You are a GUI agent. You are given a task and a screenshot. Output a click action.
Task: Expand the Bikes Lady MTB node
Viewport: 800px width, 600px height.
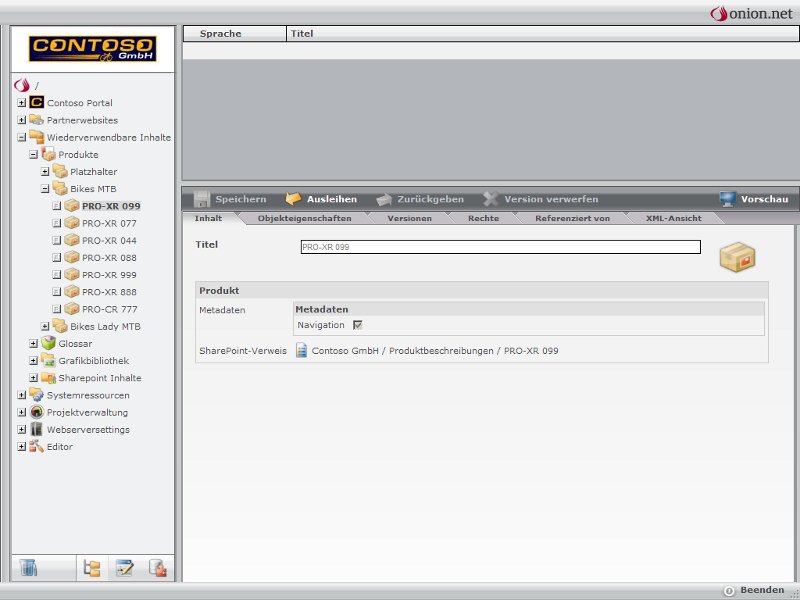(x=45, y=326)
